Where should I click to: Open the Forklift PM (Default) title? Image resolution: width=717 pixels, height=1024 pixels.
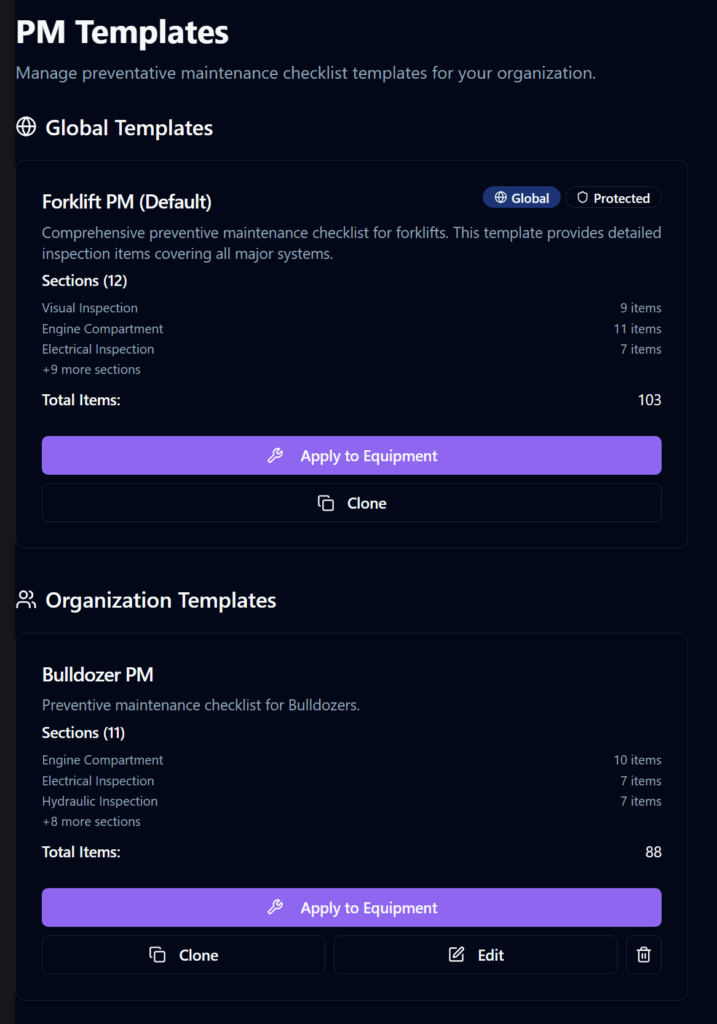(127, 202)
